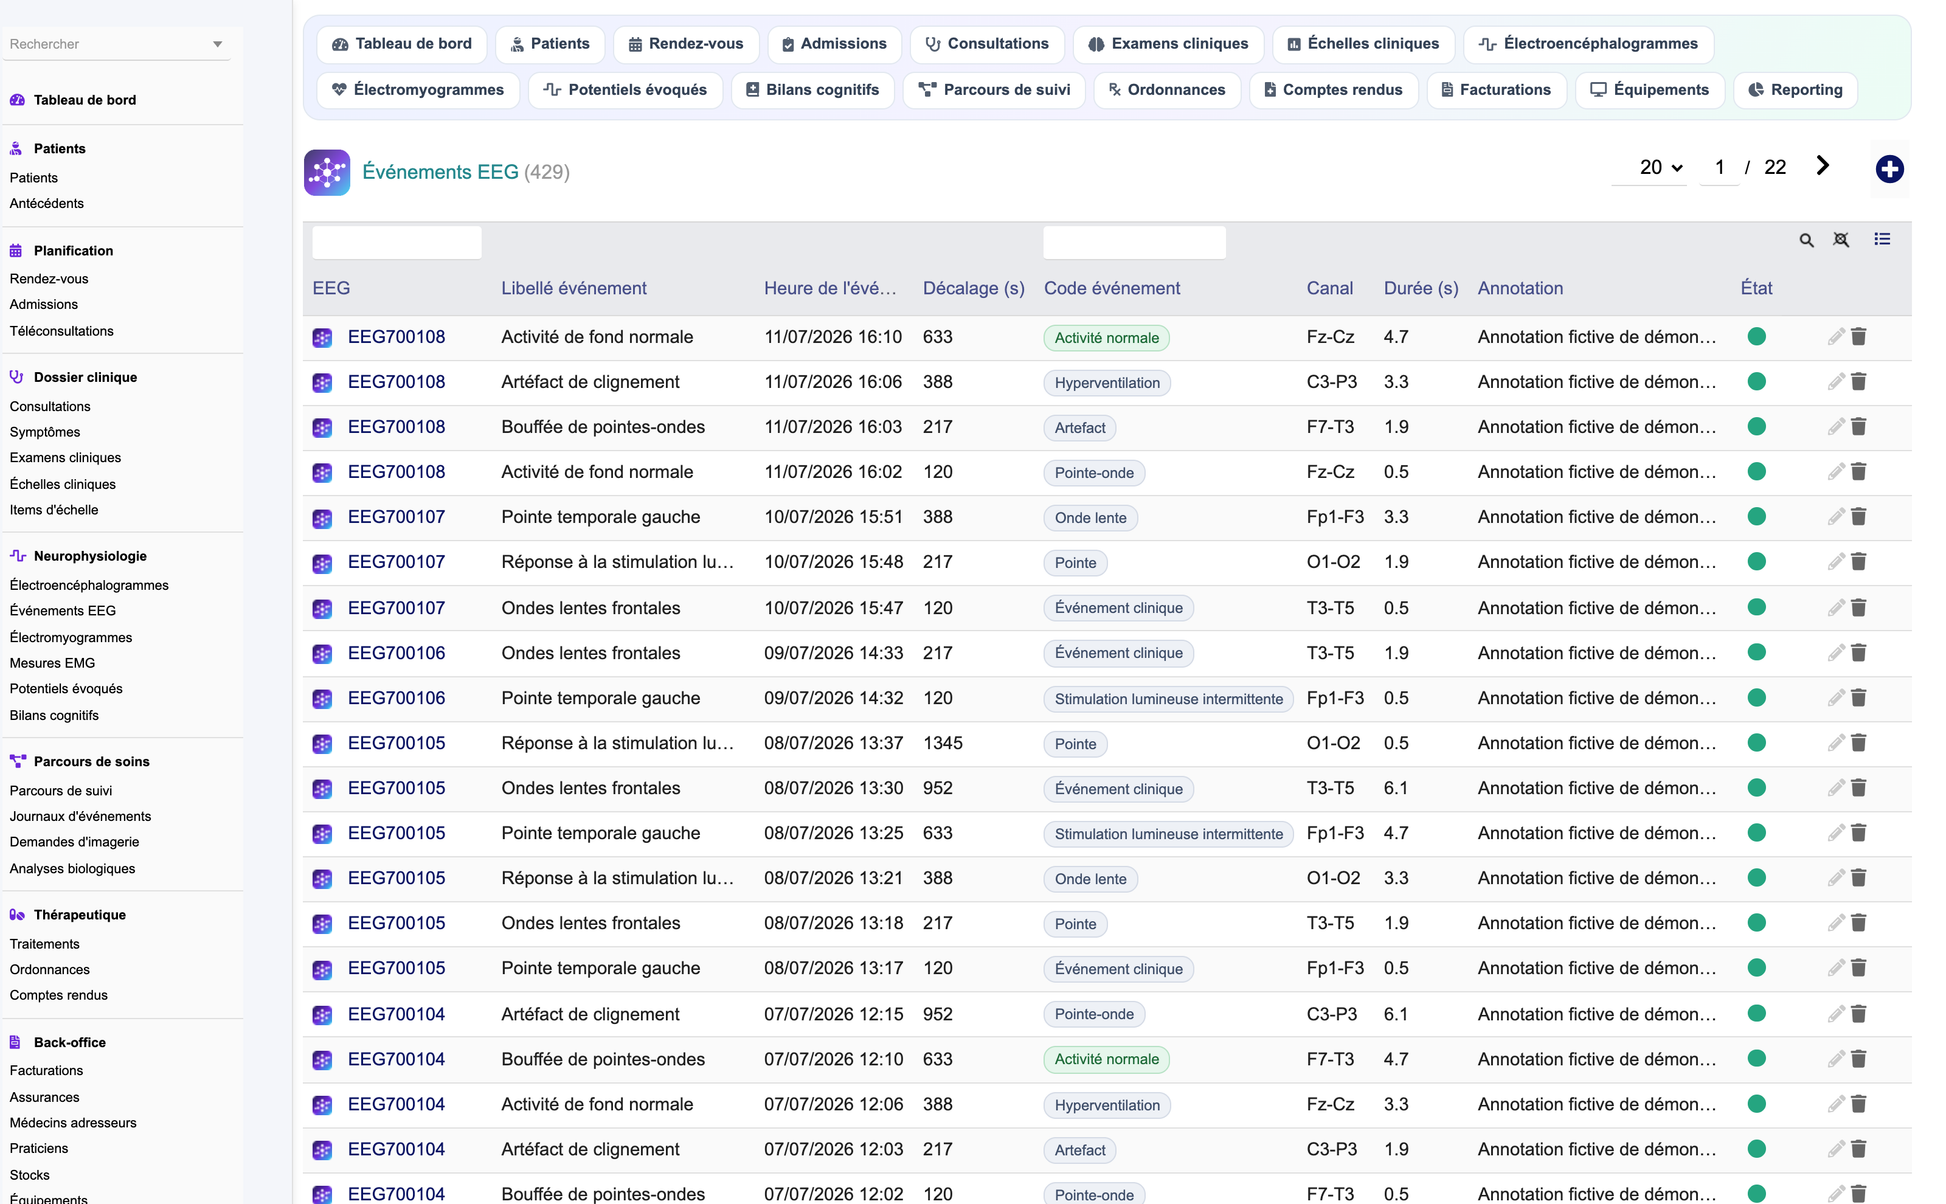Sort by the Durée (s) column header
The image size is (1946, 1204).
pos(1420,288)
